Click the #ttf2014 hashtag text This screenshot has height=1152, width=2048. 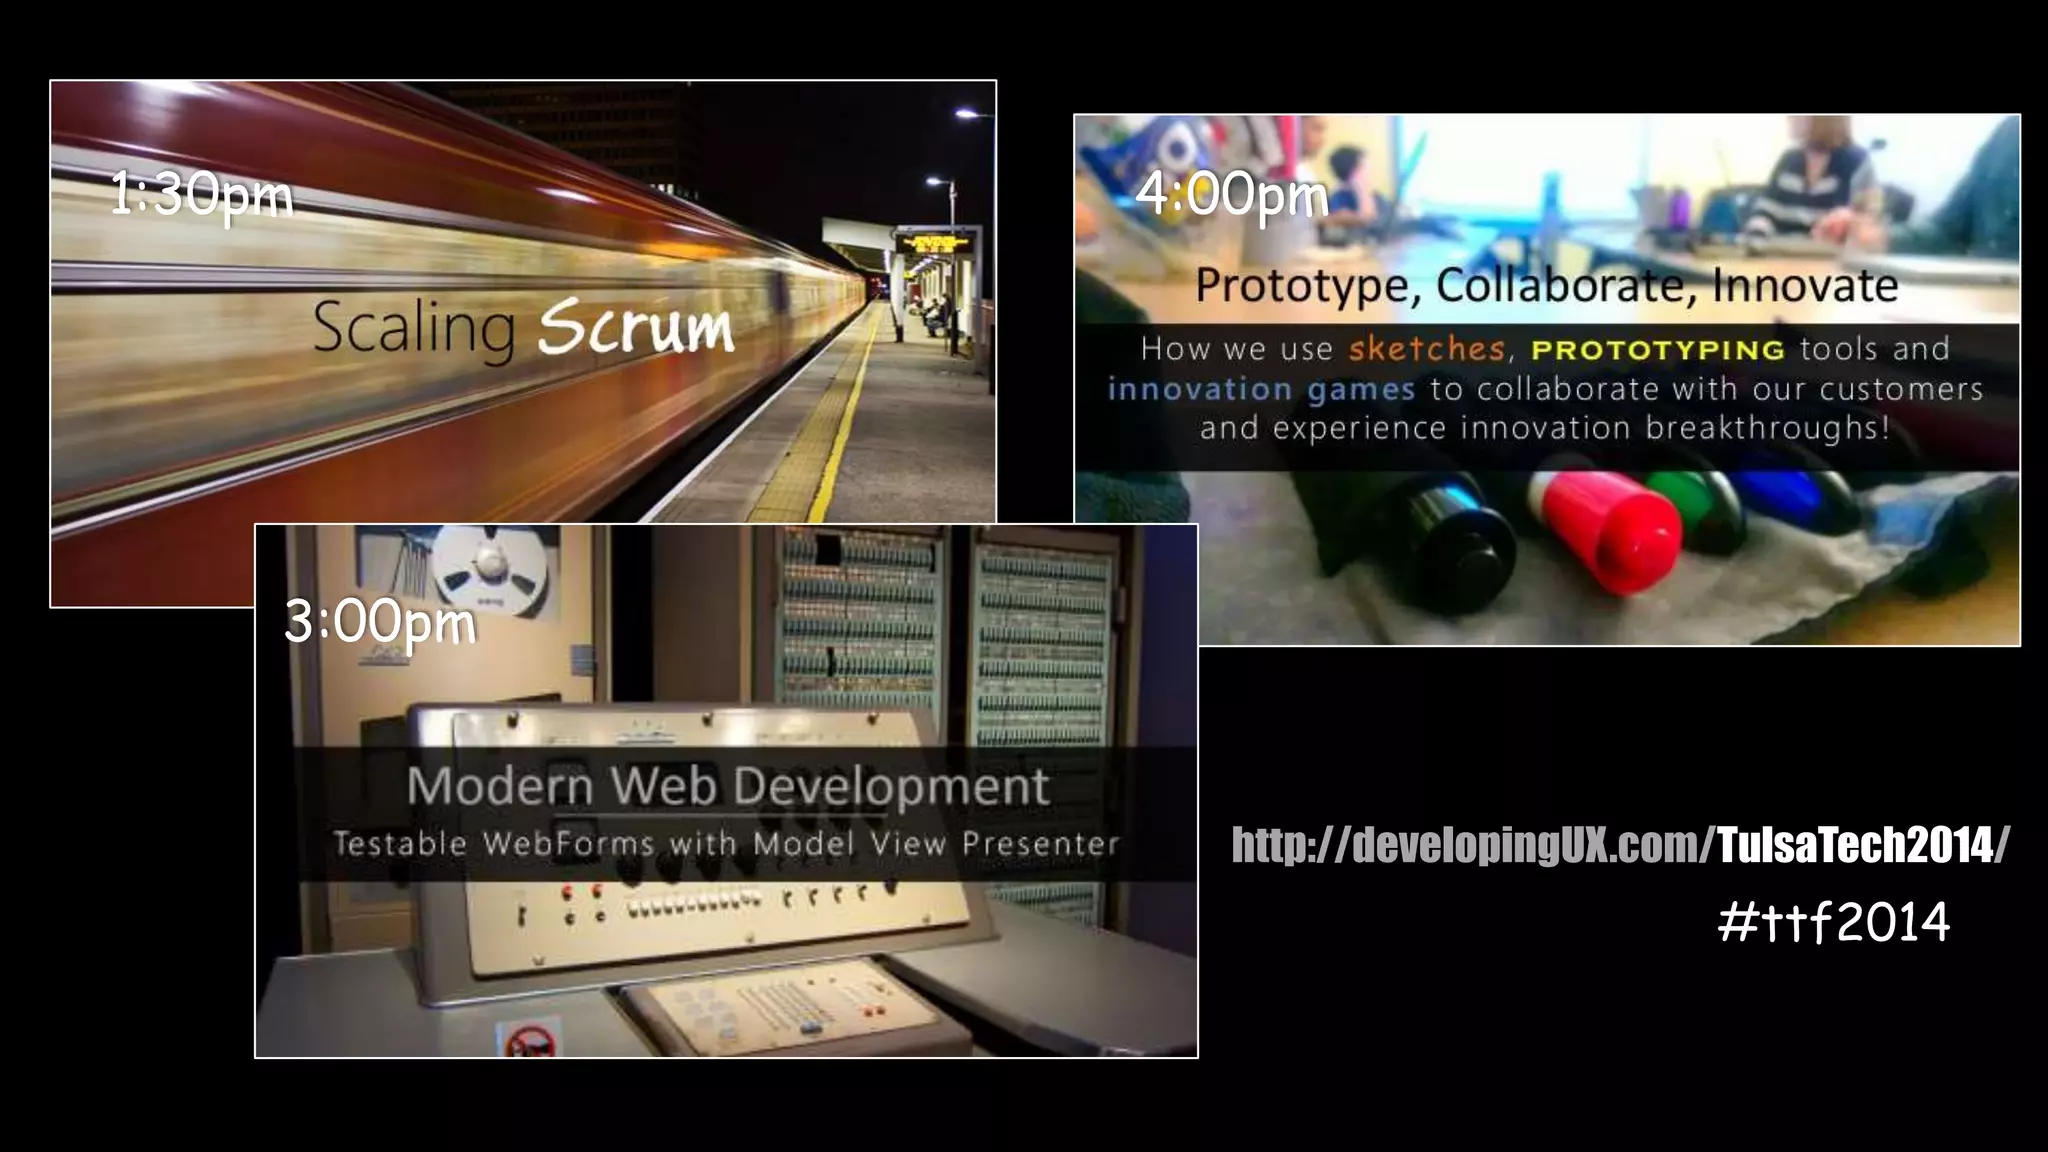click(x=1833, y=922)
